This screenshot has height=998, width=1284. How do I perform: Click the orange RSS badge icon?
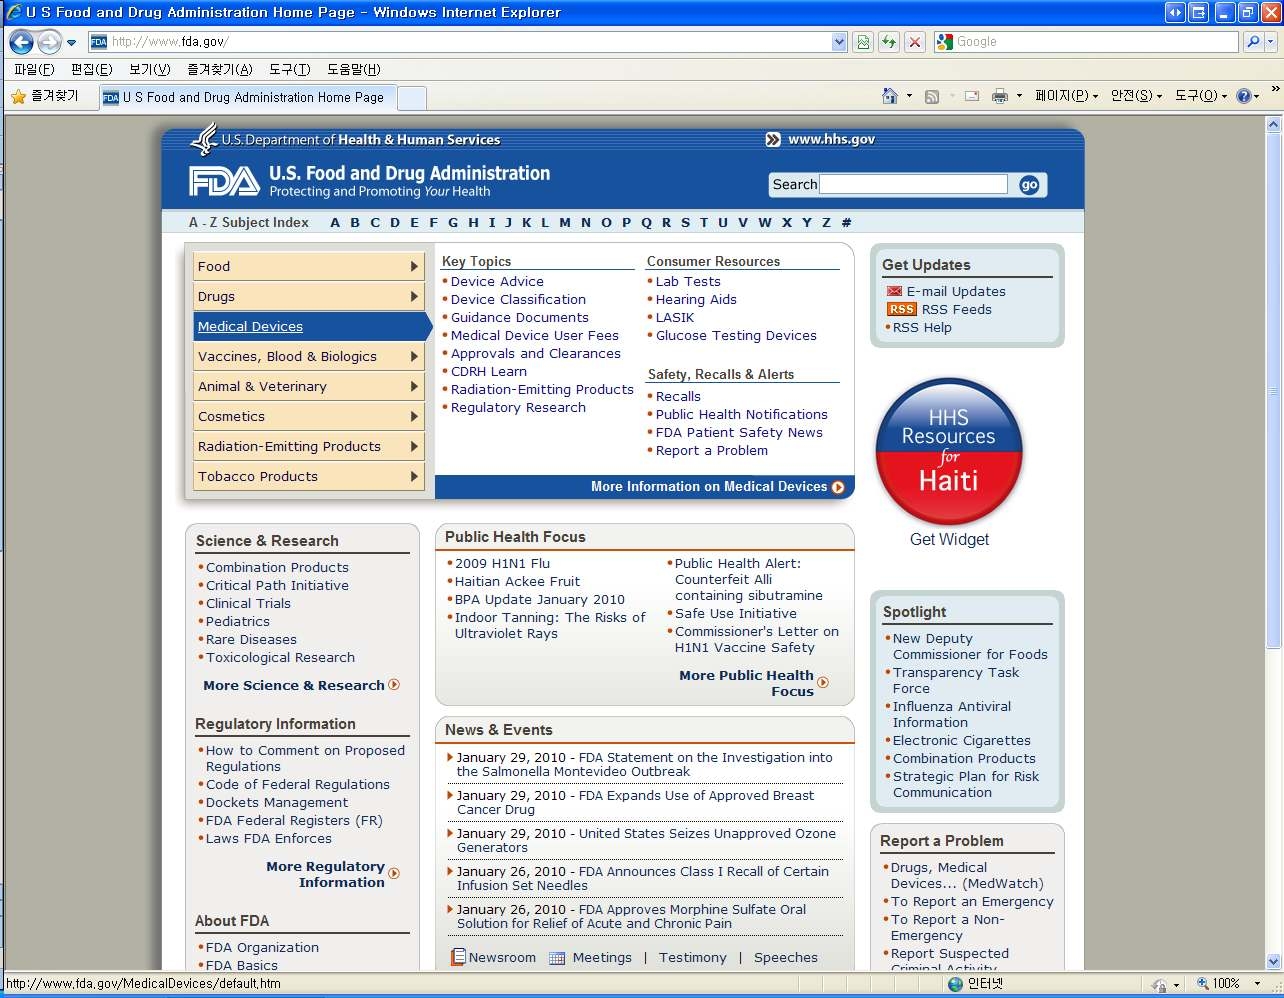[x=902, y=309]
